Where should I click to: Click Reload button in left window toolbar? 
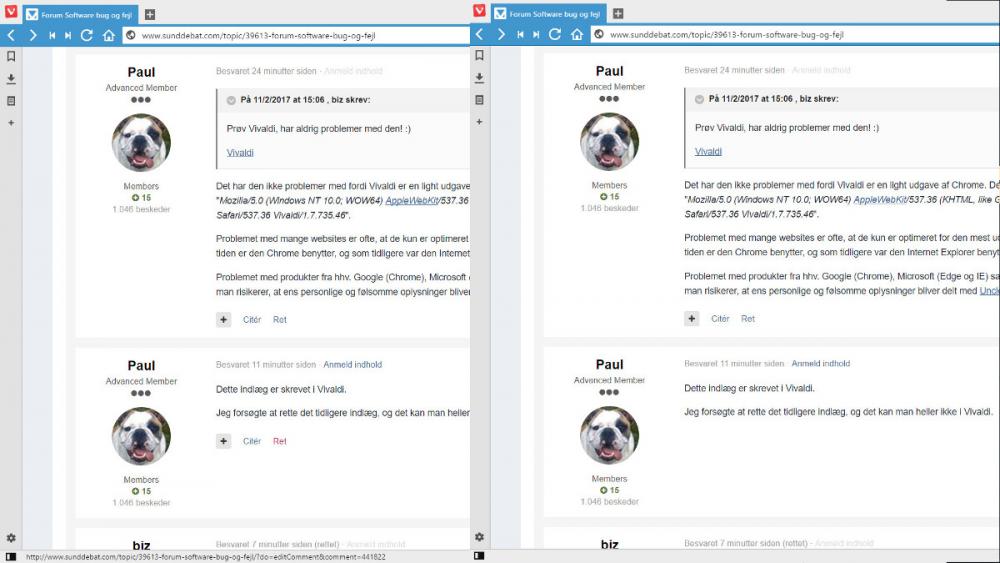pos(86,35)
